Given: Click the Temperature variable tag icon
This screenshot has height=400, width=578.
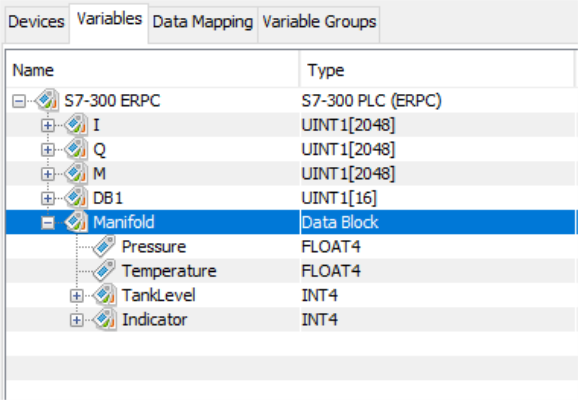Looking at the screenshot, I should (104, 271).
